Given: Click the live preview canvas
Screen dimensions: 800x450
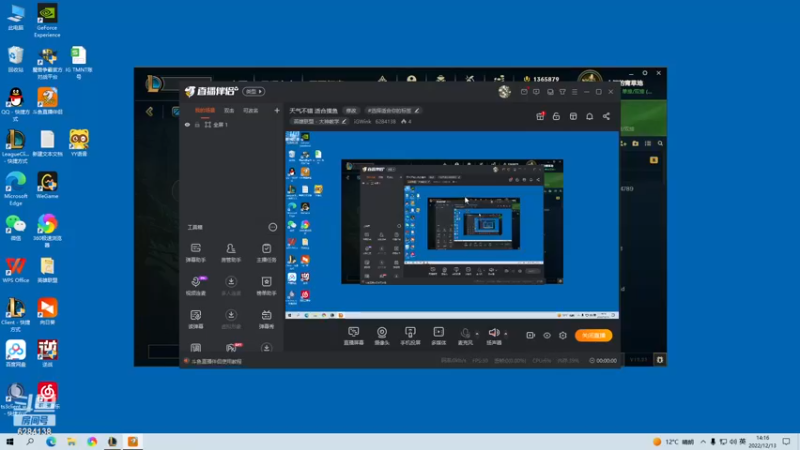Looking at the screenshot, I should [452, 225].
